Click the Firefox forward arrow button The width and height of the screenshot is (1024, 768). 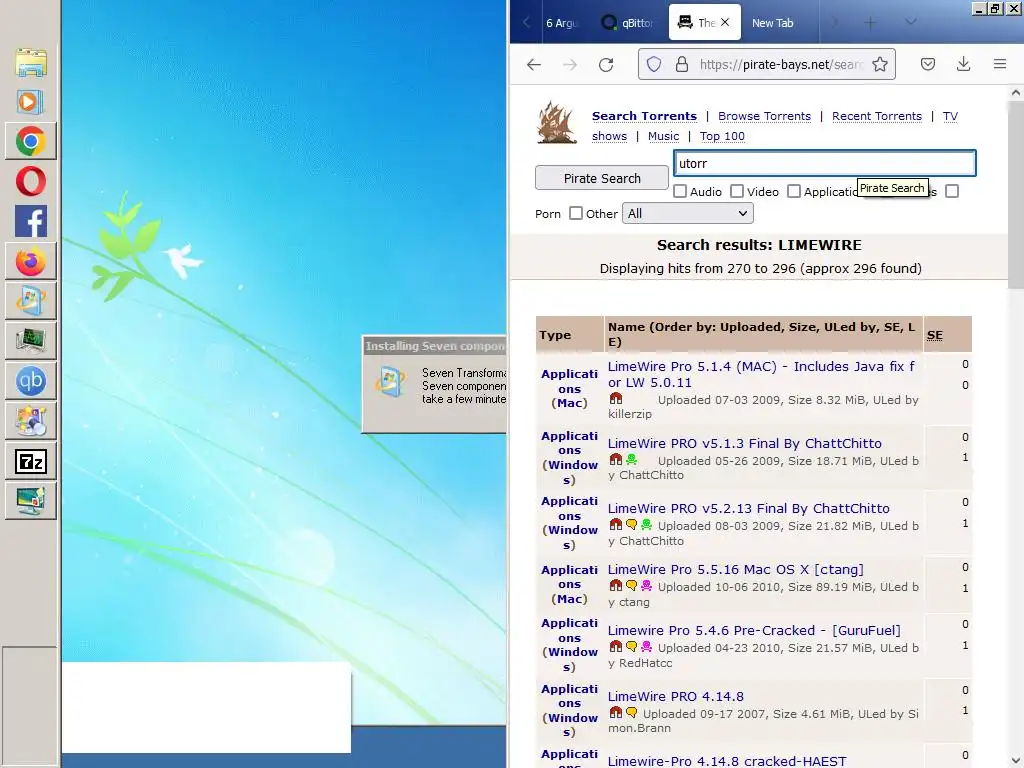[x=570, y=64]
